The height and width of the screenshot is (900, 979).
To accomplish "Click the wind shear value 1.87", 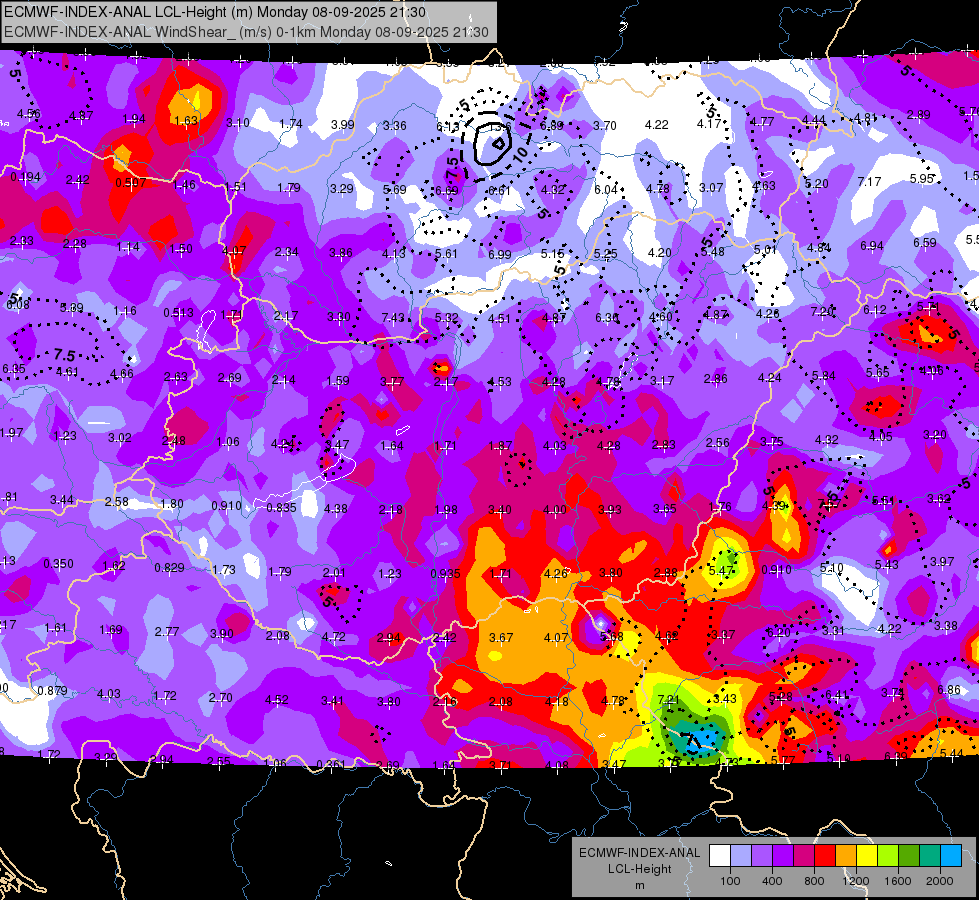I will tap(500, 446).
